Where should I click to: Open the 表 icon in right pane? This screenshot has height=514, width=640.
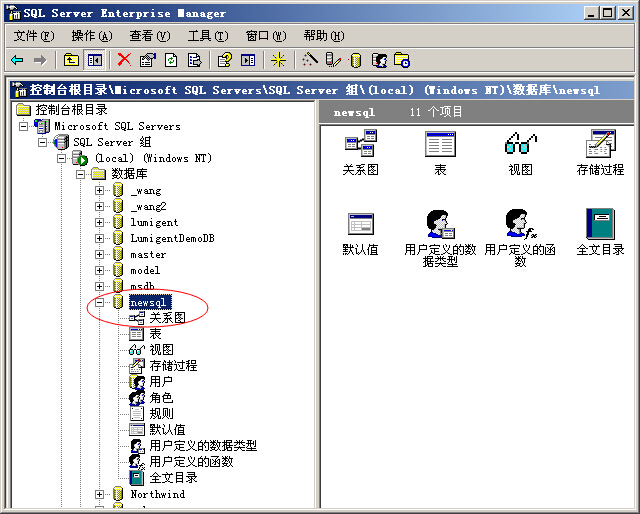point(440,145)
